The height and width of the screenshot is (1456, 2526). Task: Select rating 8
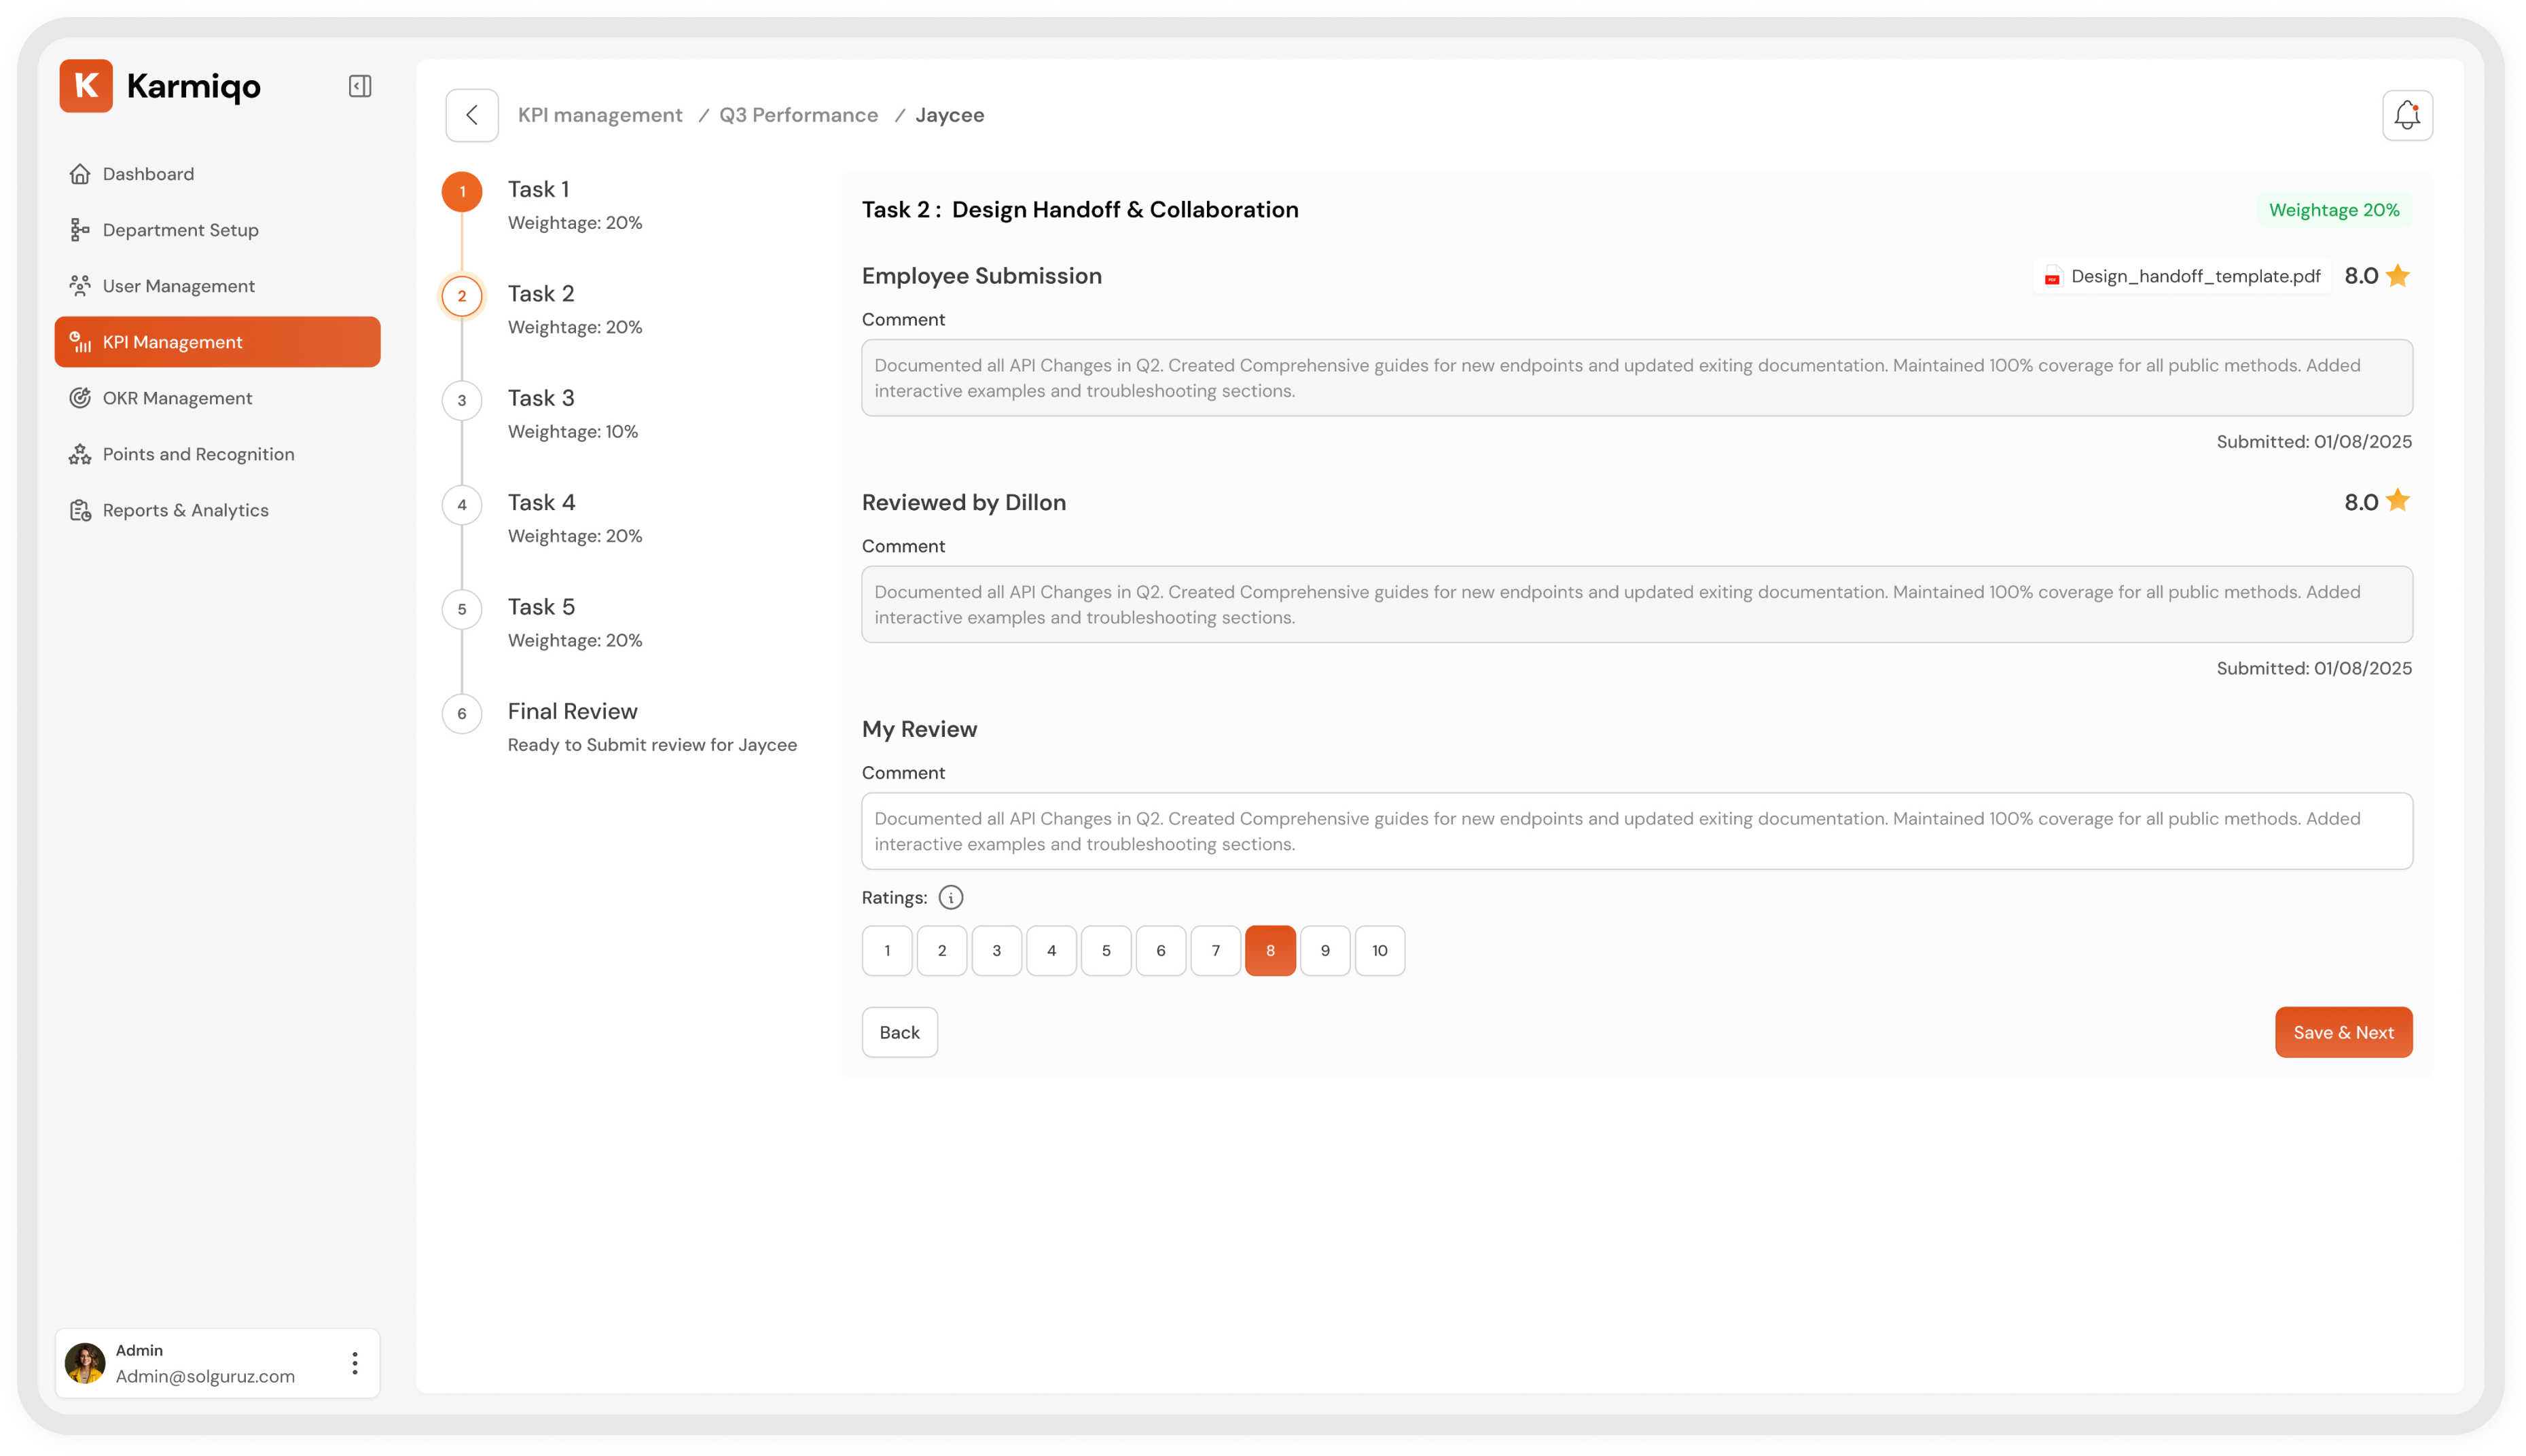[1270, 950]
